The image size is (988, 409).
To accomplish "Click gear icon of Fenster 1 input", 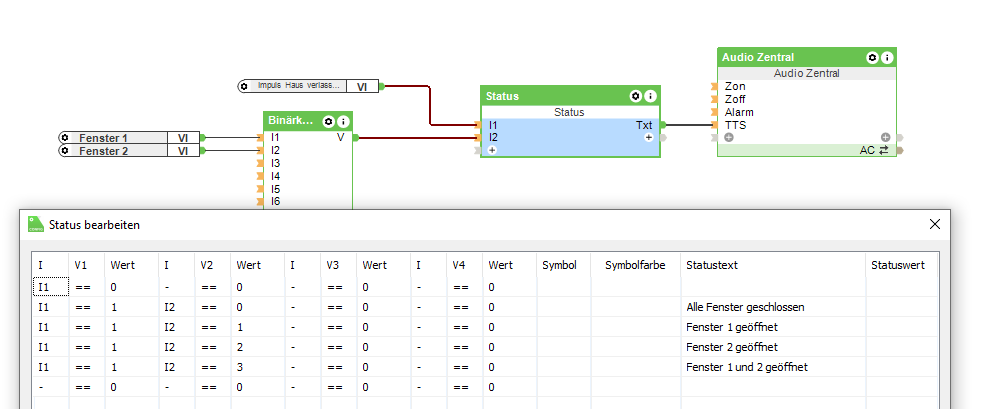I will (65, 138).
